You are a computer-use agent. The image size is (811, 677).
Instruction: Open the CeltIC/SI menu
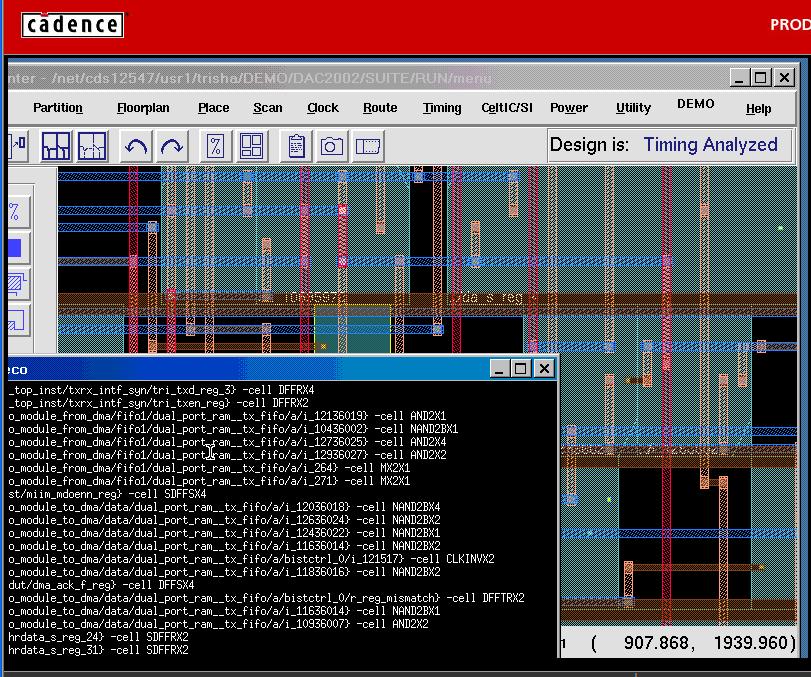507,108
